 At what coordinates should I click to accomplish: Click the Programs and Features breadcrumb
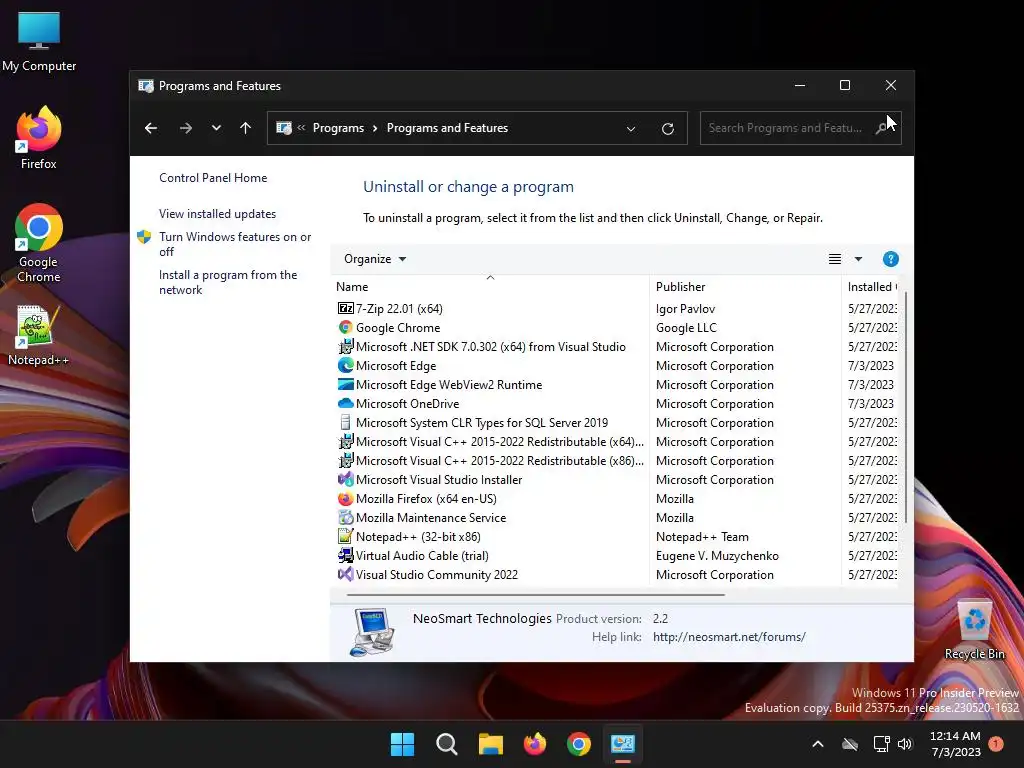click(447, 128)
